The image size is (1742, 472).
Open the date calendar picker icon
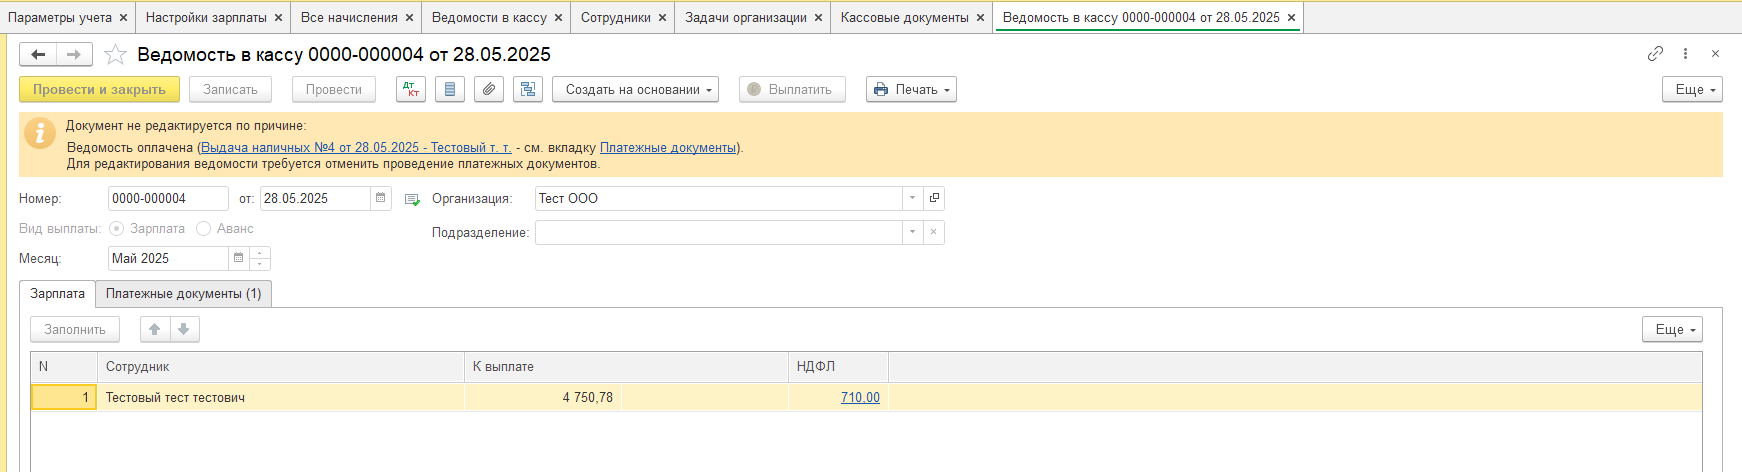click(x=380, y=199)
